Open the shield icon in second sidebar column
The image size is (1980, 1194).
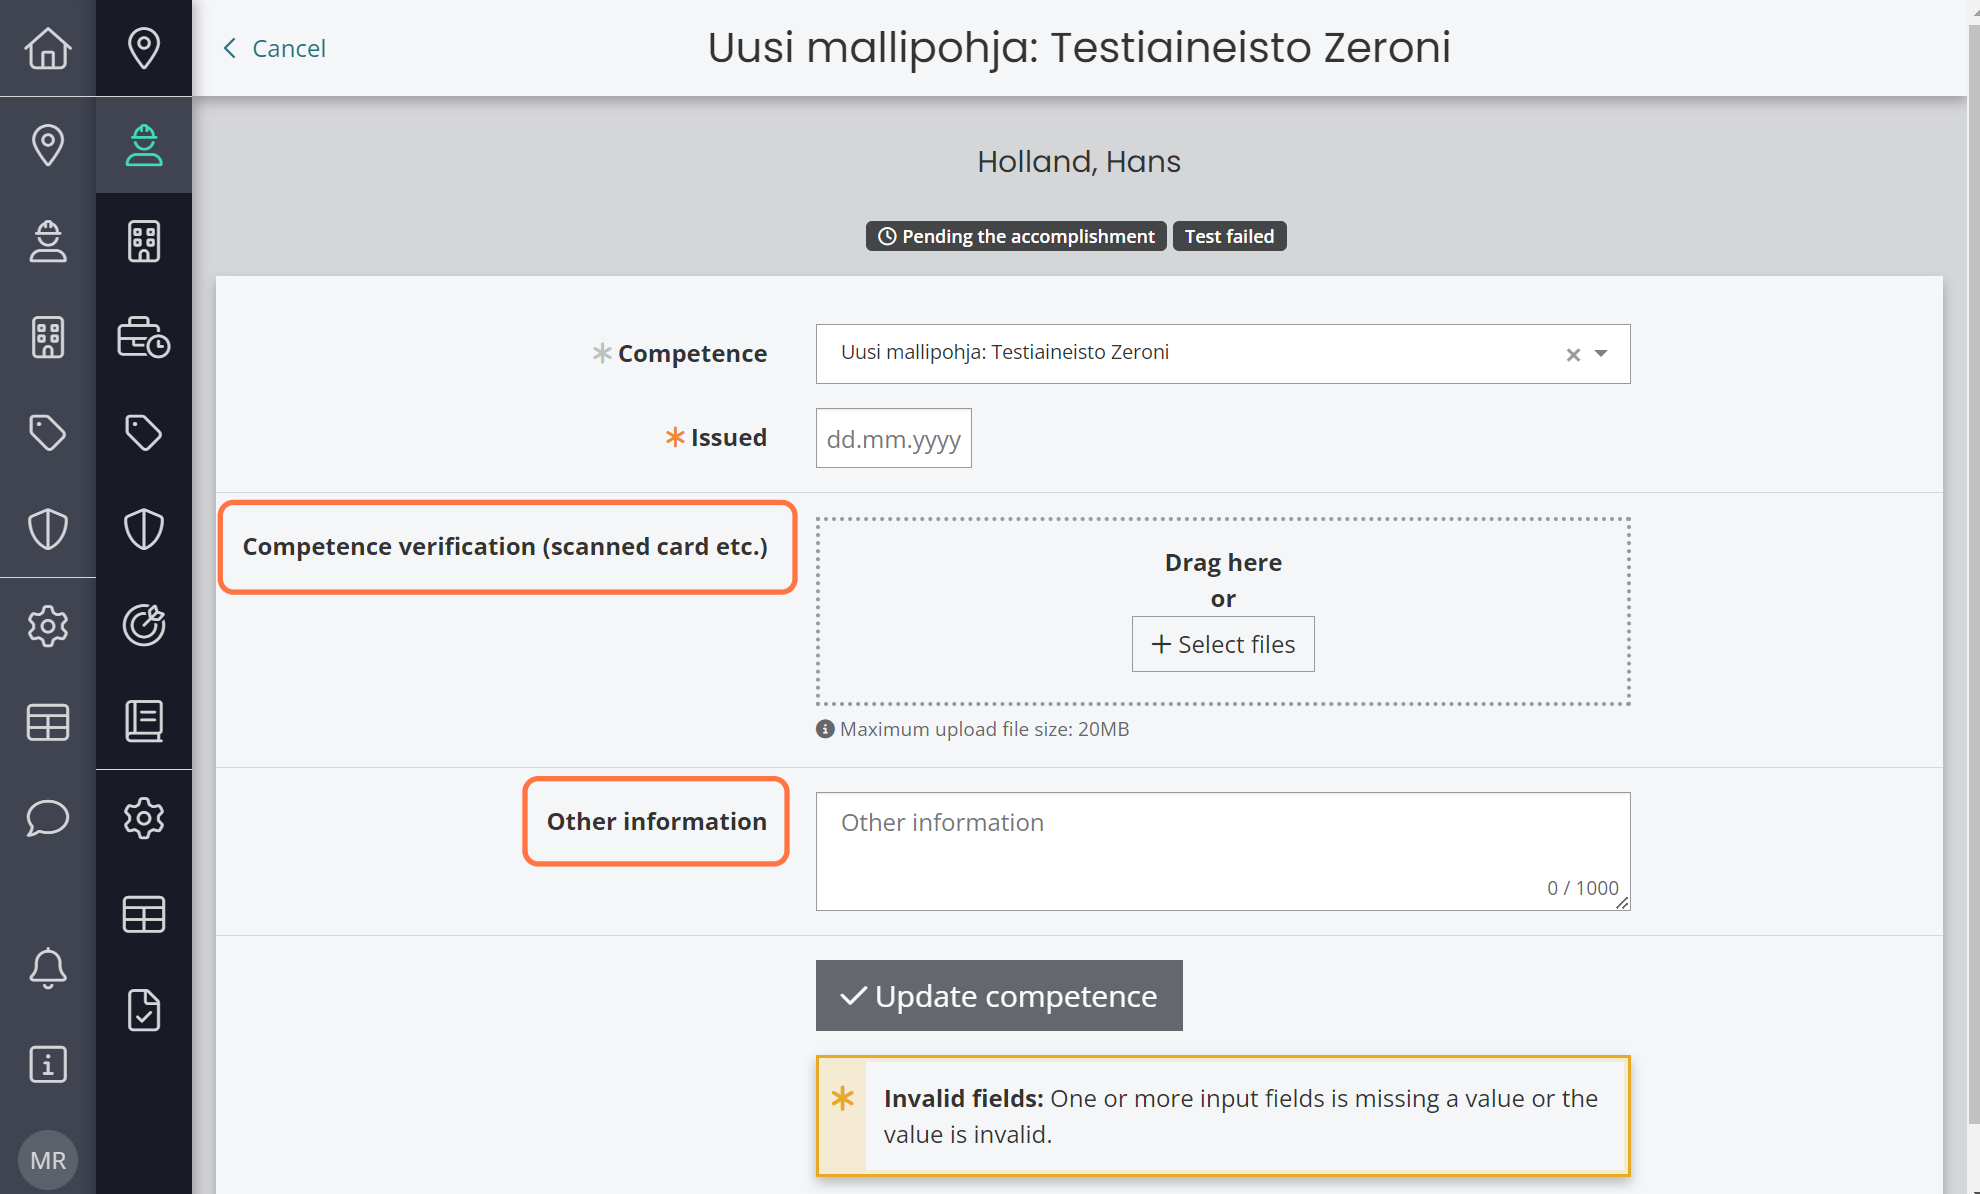[144, 529]
